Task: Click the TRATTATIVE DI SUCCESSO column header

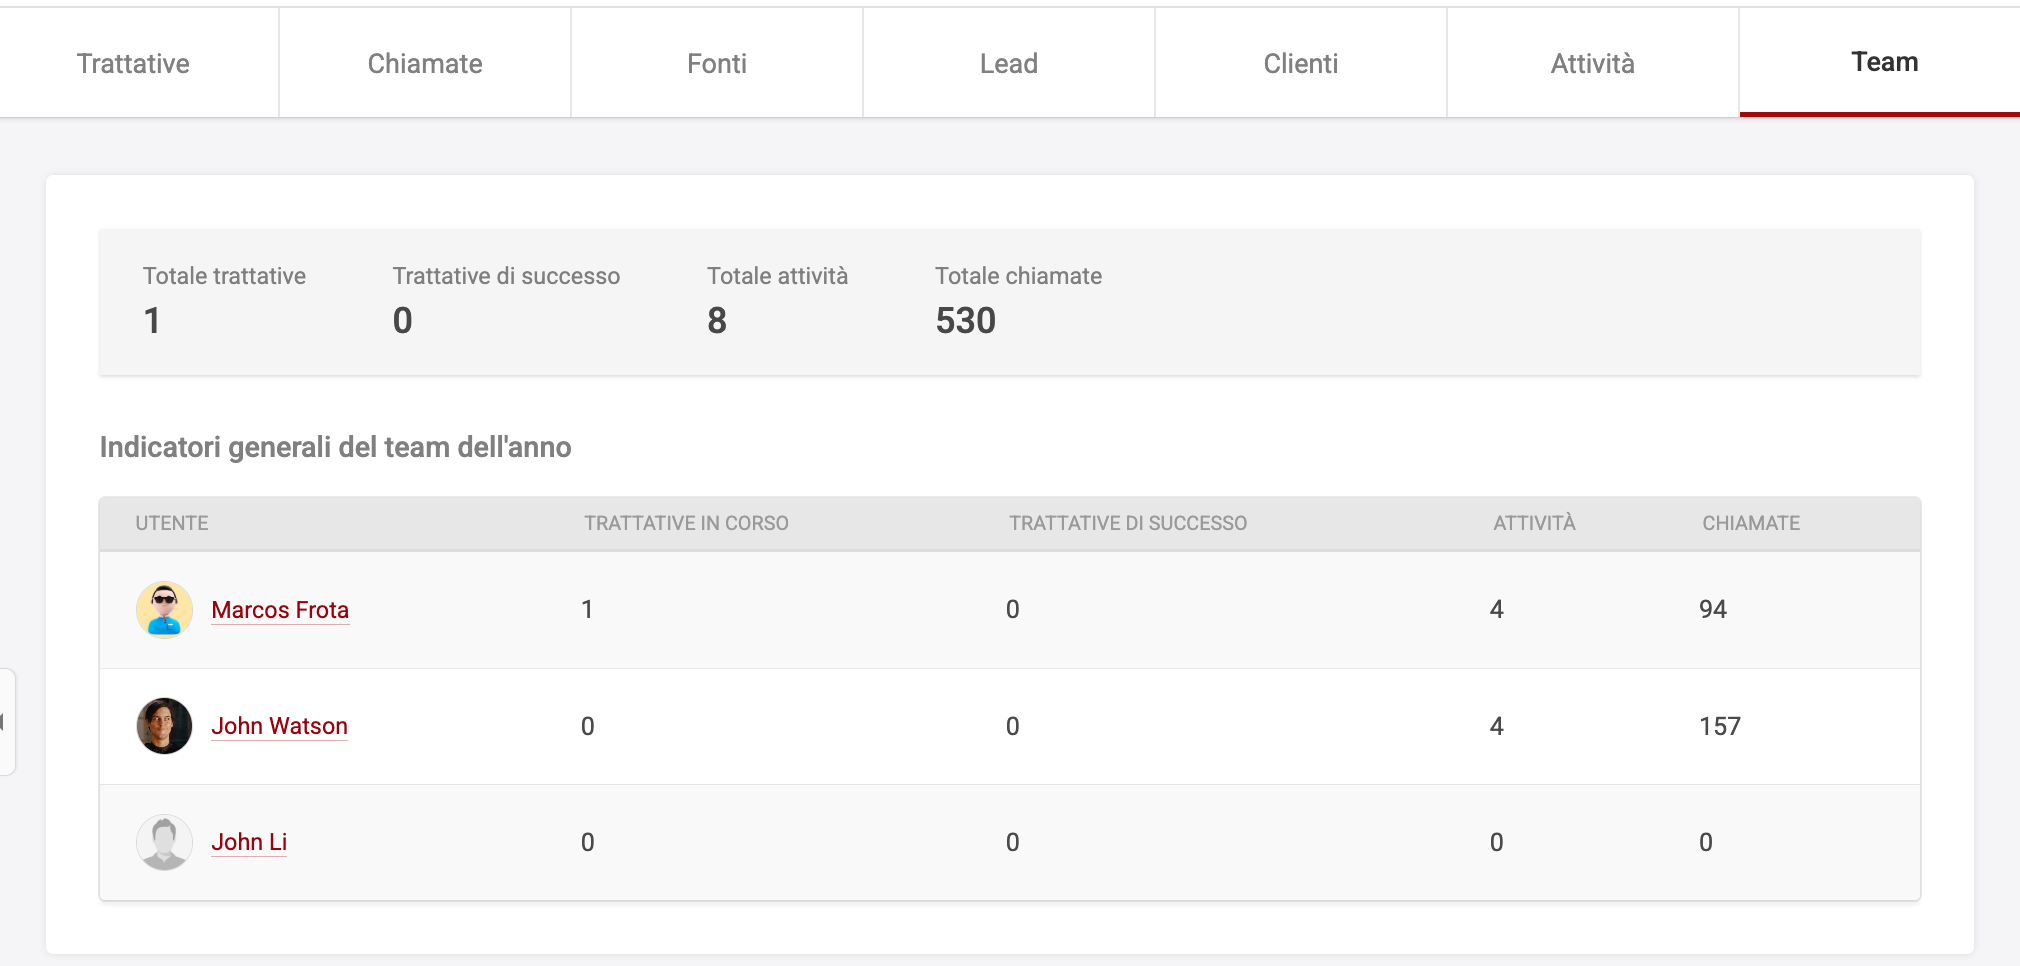Action: (x=1127, y=523)
